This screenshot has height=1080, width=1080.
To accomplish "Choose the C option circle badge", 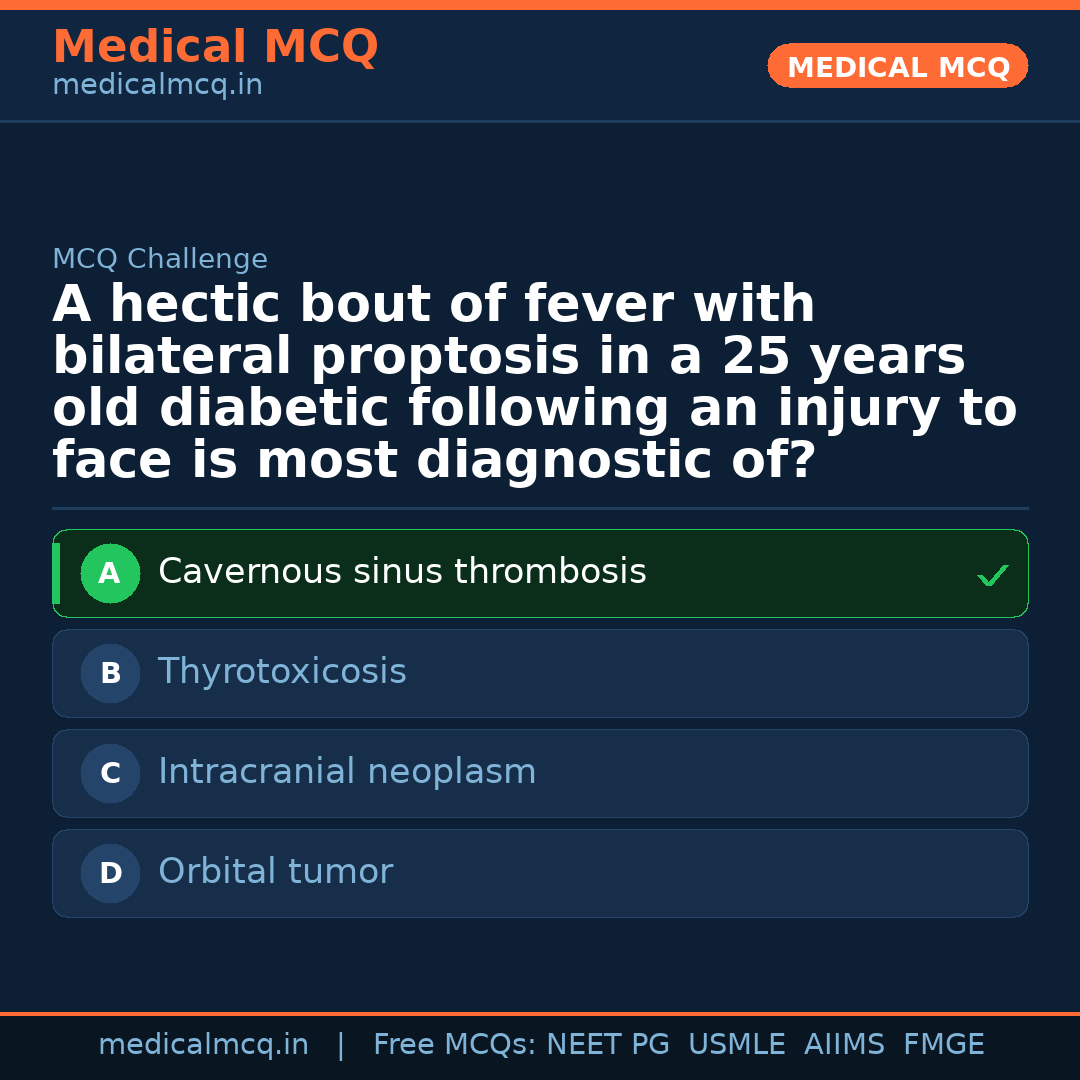I will point(110,773).
